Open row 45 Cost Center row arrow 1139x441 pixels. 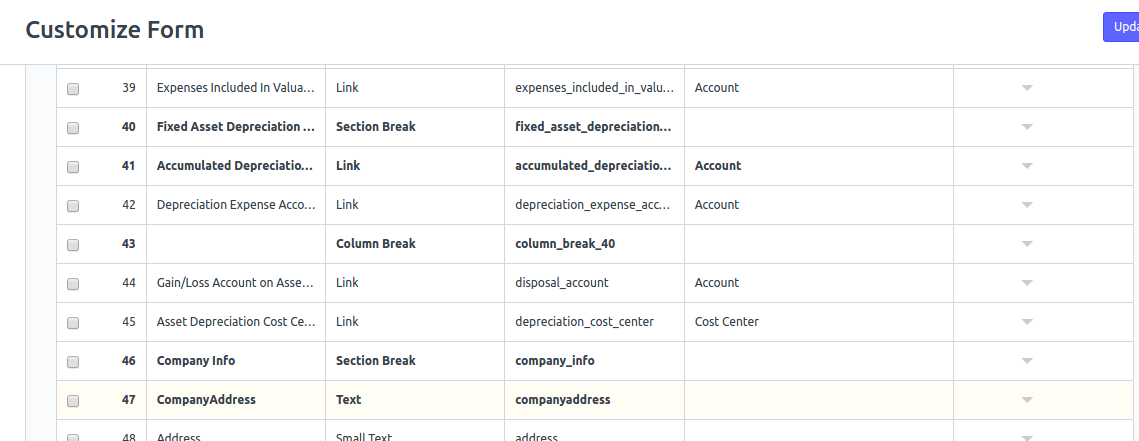pyautogui.click(x=1026, y=322)
